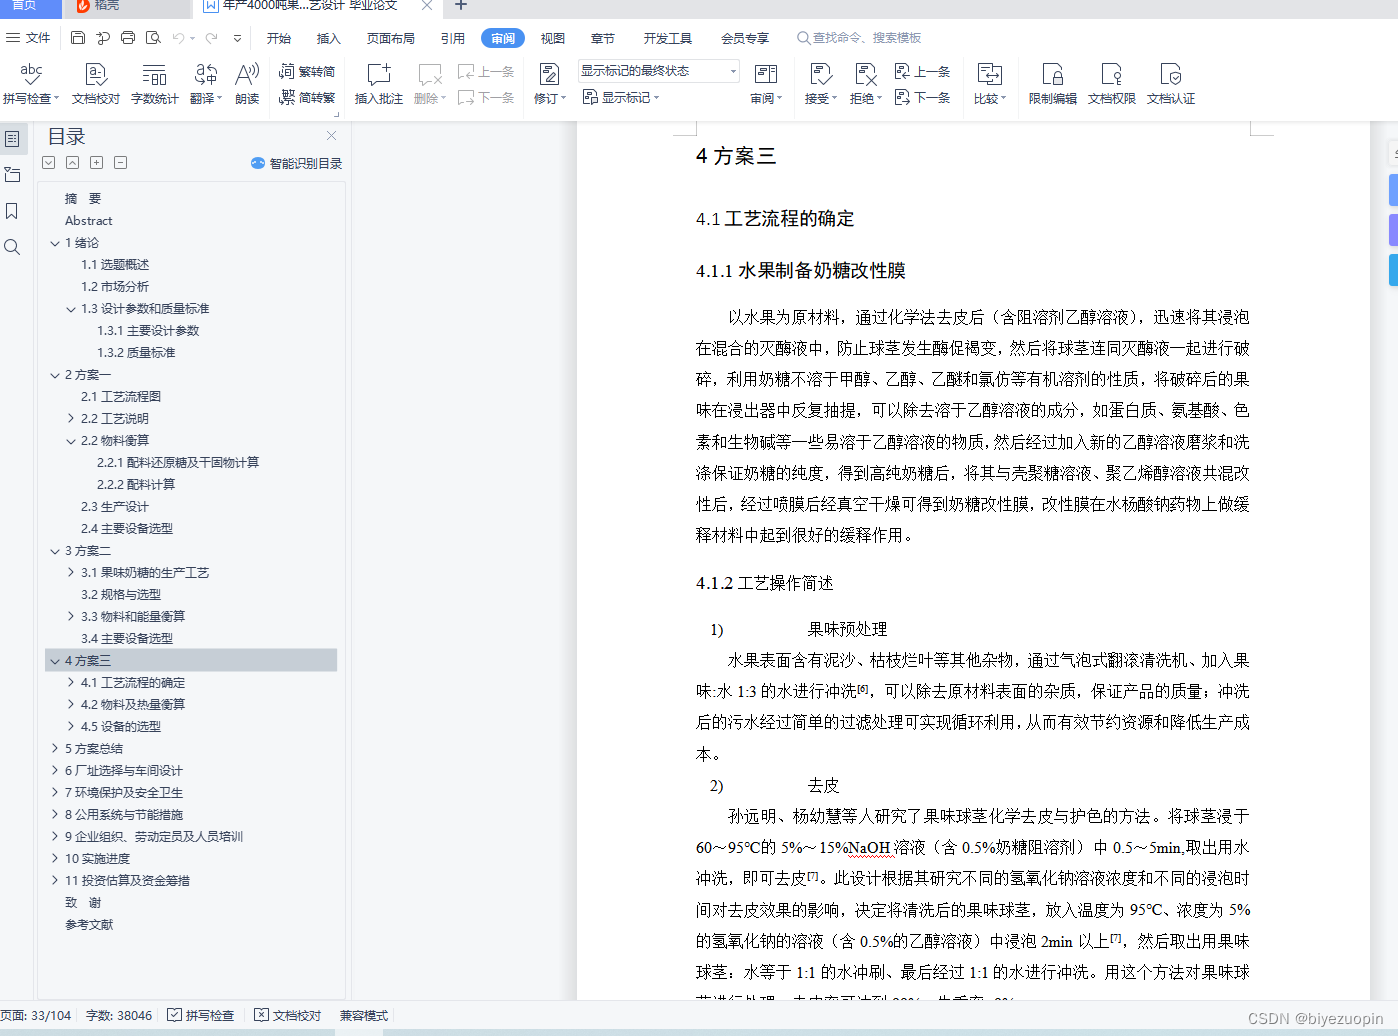This screenshot has width=1398, height=1036.
Task: Click 字数: 38046 in status bar
Action: 119,1015
